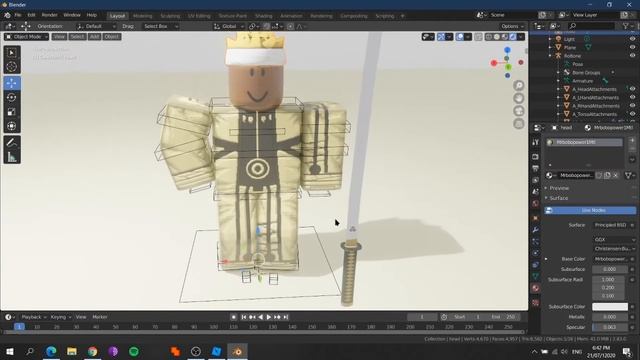
Task: Add material slot with plus button
Action: pyautogui.click(x=632, y=141)
